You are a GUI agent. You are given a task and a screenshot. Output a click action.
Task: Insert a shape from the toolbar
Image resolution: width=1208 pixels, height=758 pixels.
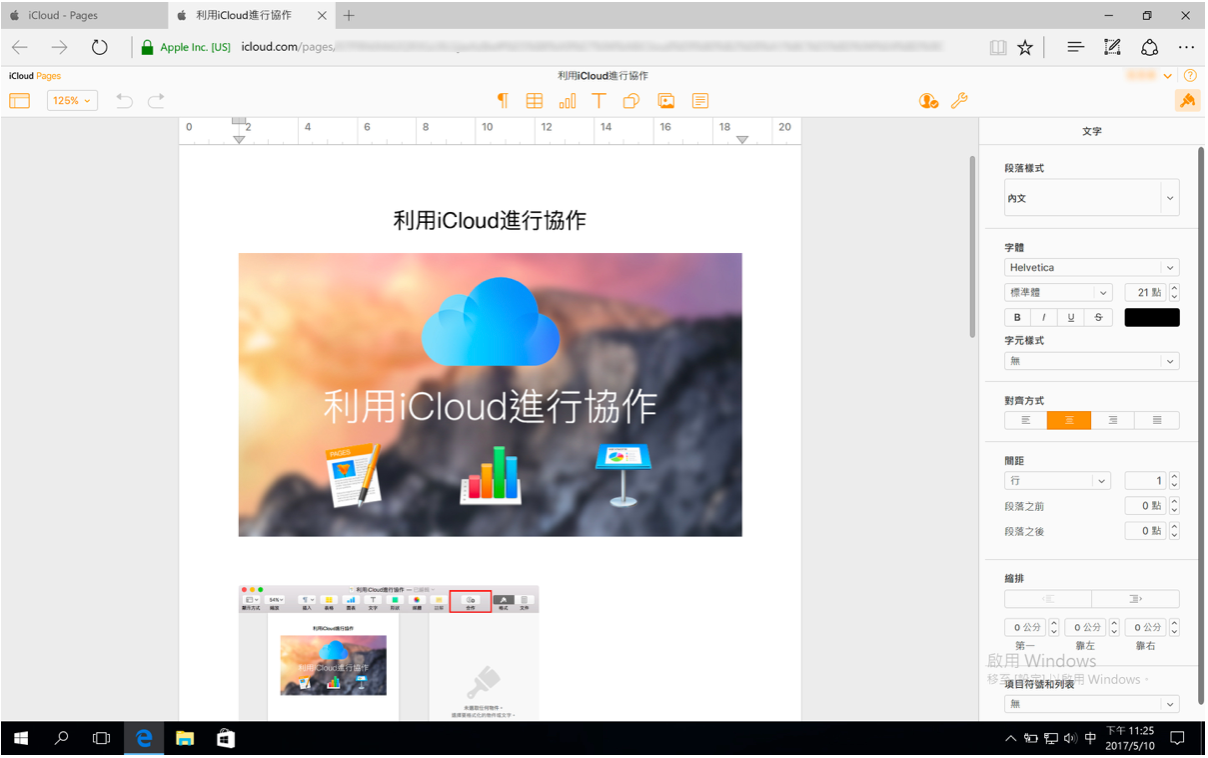tap(631, 101)
